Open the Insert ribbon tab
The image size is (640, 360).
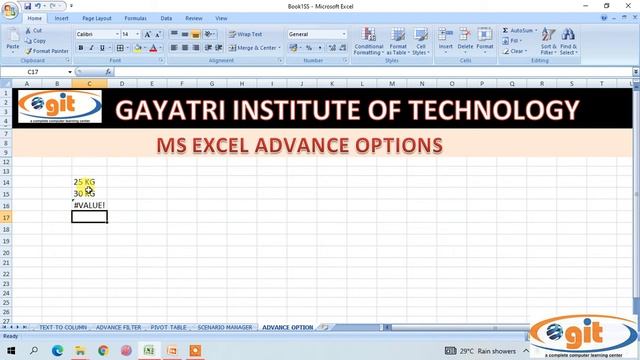62,18
